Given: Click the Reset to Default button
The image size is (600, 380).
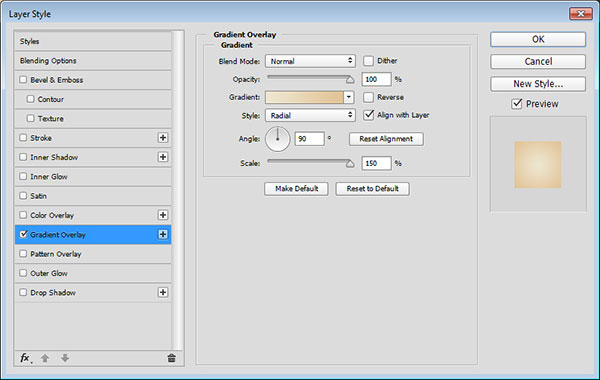Looking at the screenshot, I should click(372, 189).
